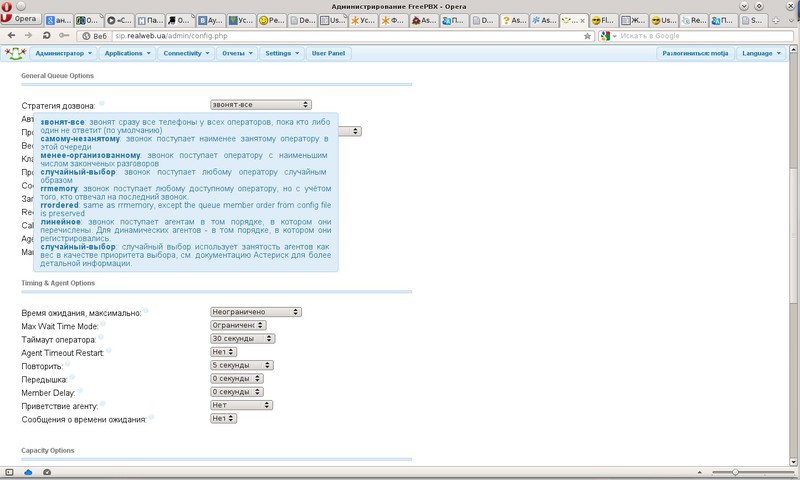The height and width of the screenshot is (480, 800).
Task: Open the Applications menu
Action: pyautogui.click(x=128, y=53)
